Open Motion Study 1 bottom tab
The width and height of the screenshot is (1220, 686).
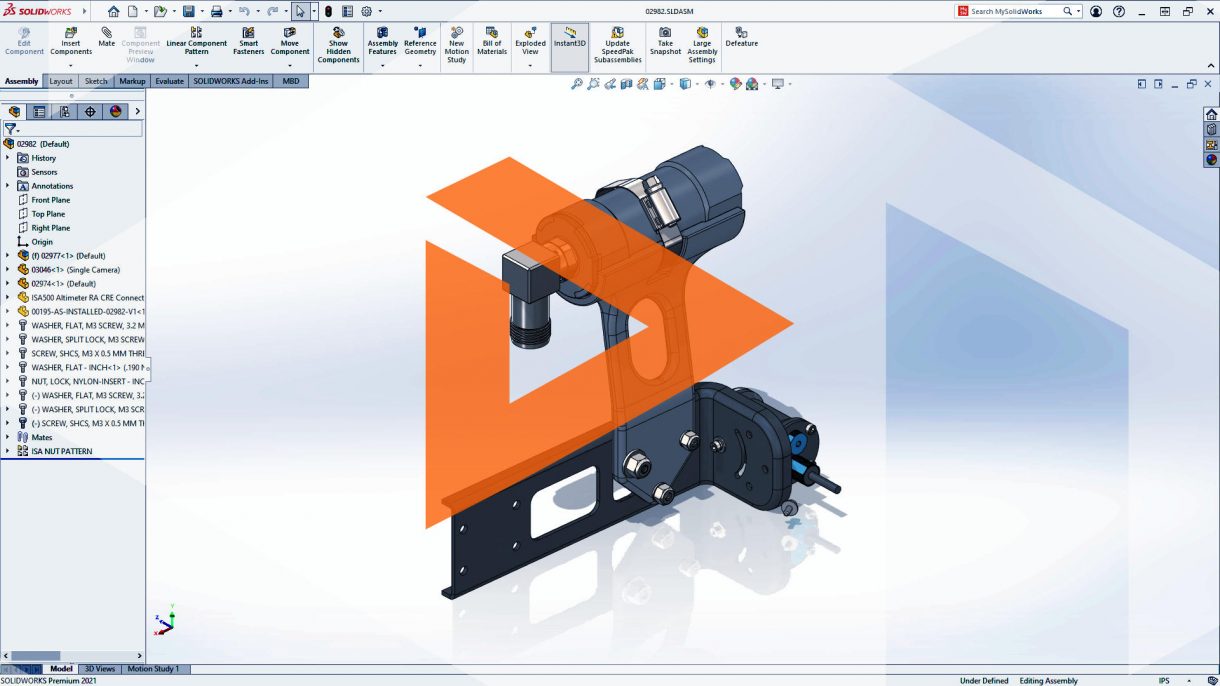point(153,669)
